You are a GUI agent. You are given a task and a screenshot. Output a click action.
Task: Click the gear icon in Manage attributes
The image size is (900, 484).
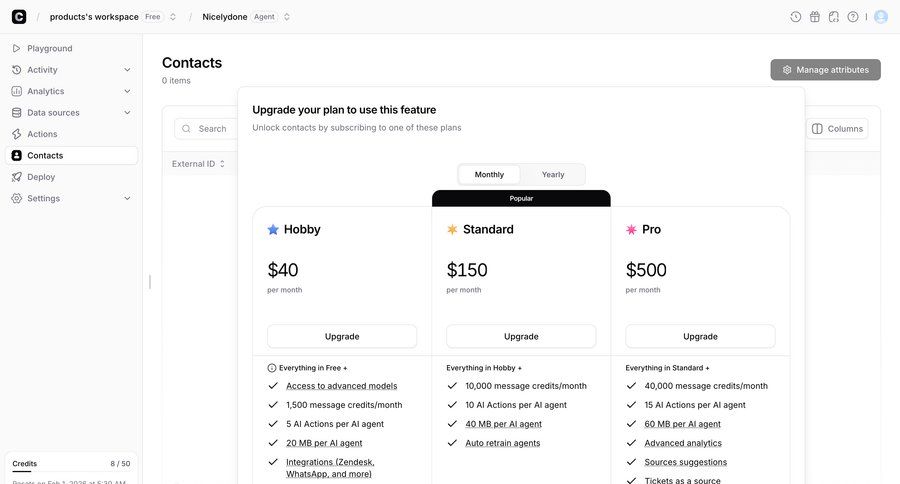coord(787,70)
